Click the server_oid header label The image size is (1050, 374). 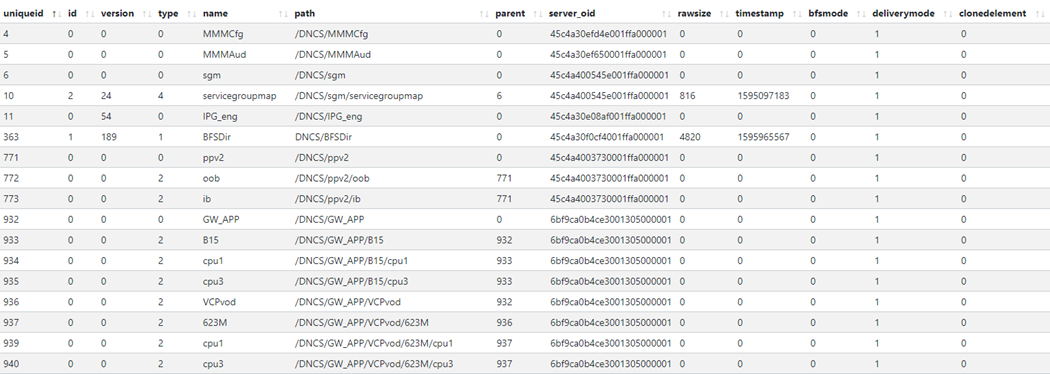pyautogui.click(x=572, y=13)
